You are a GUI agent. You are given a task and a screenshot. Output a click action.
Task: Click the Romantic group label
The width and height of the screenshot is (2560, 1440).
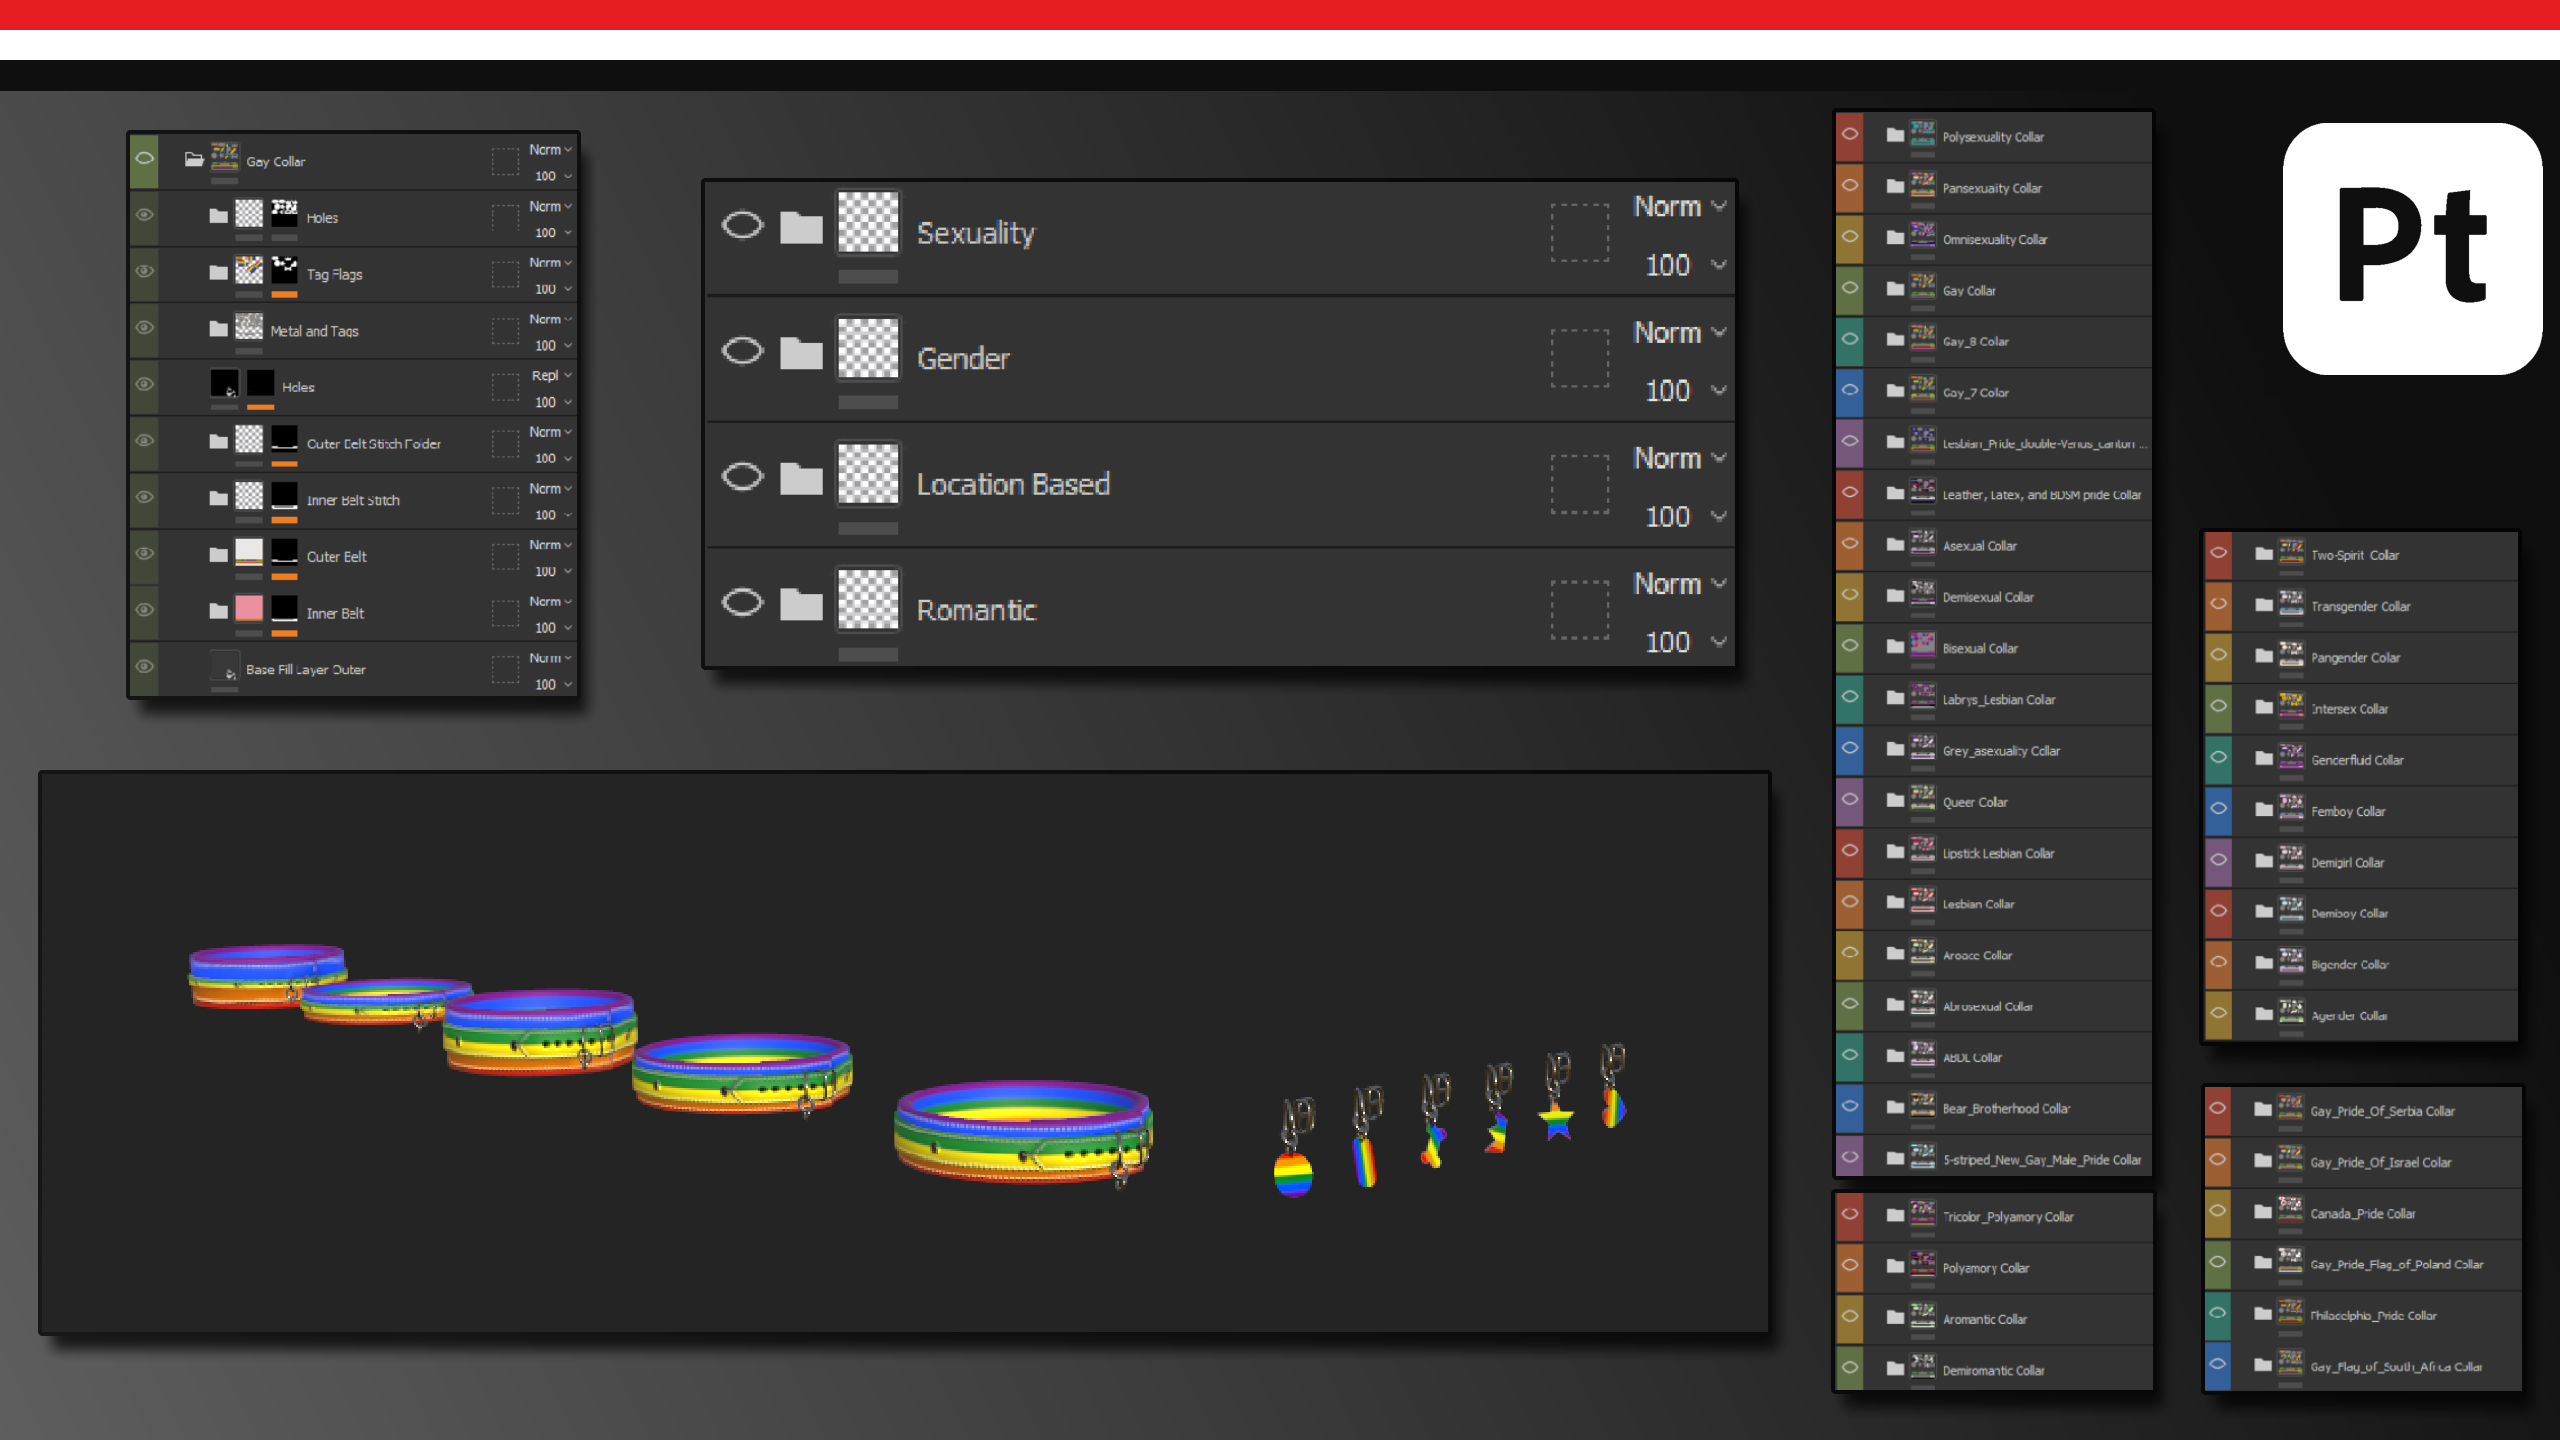click(x=976, y=610)
